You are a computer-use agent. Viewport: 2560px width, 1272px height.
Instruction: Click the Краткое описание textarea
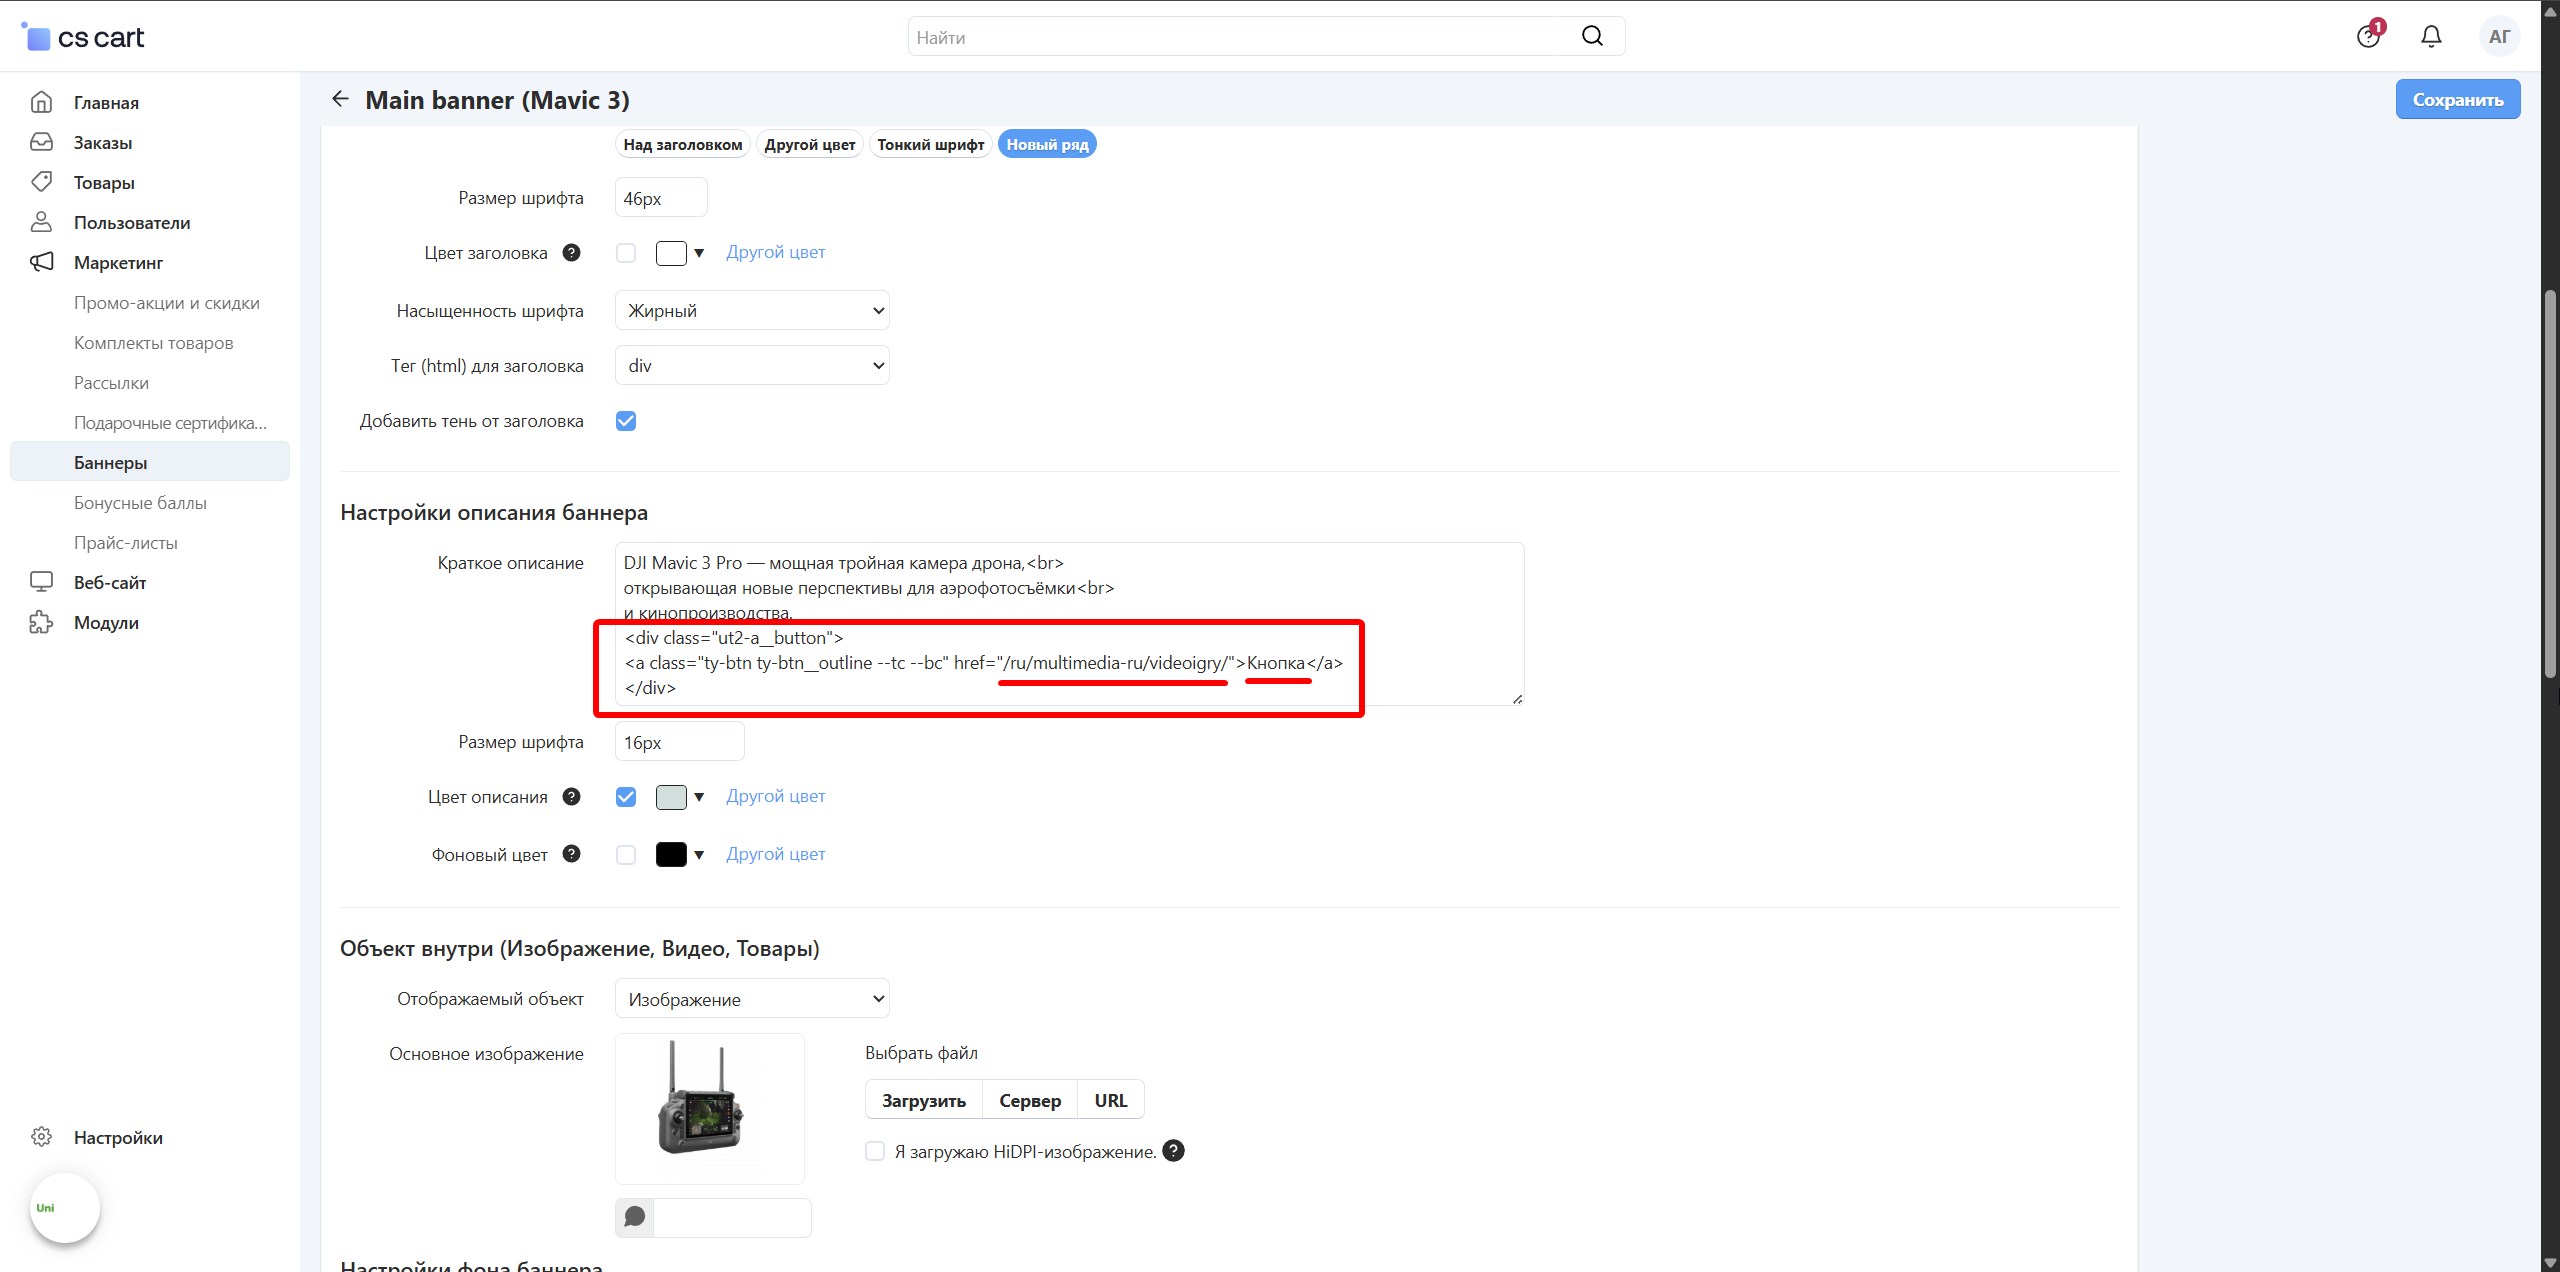coord(1069,624)
